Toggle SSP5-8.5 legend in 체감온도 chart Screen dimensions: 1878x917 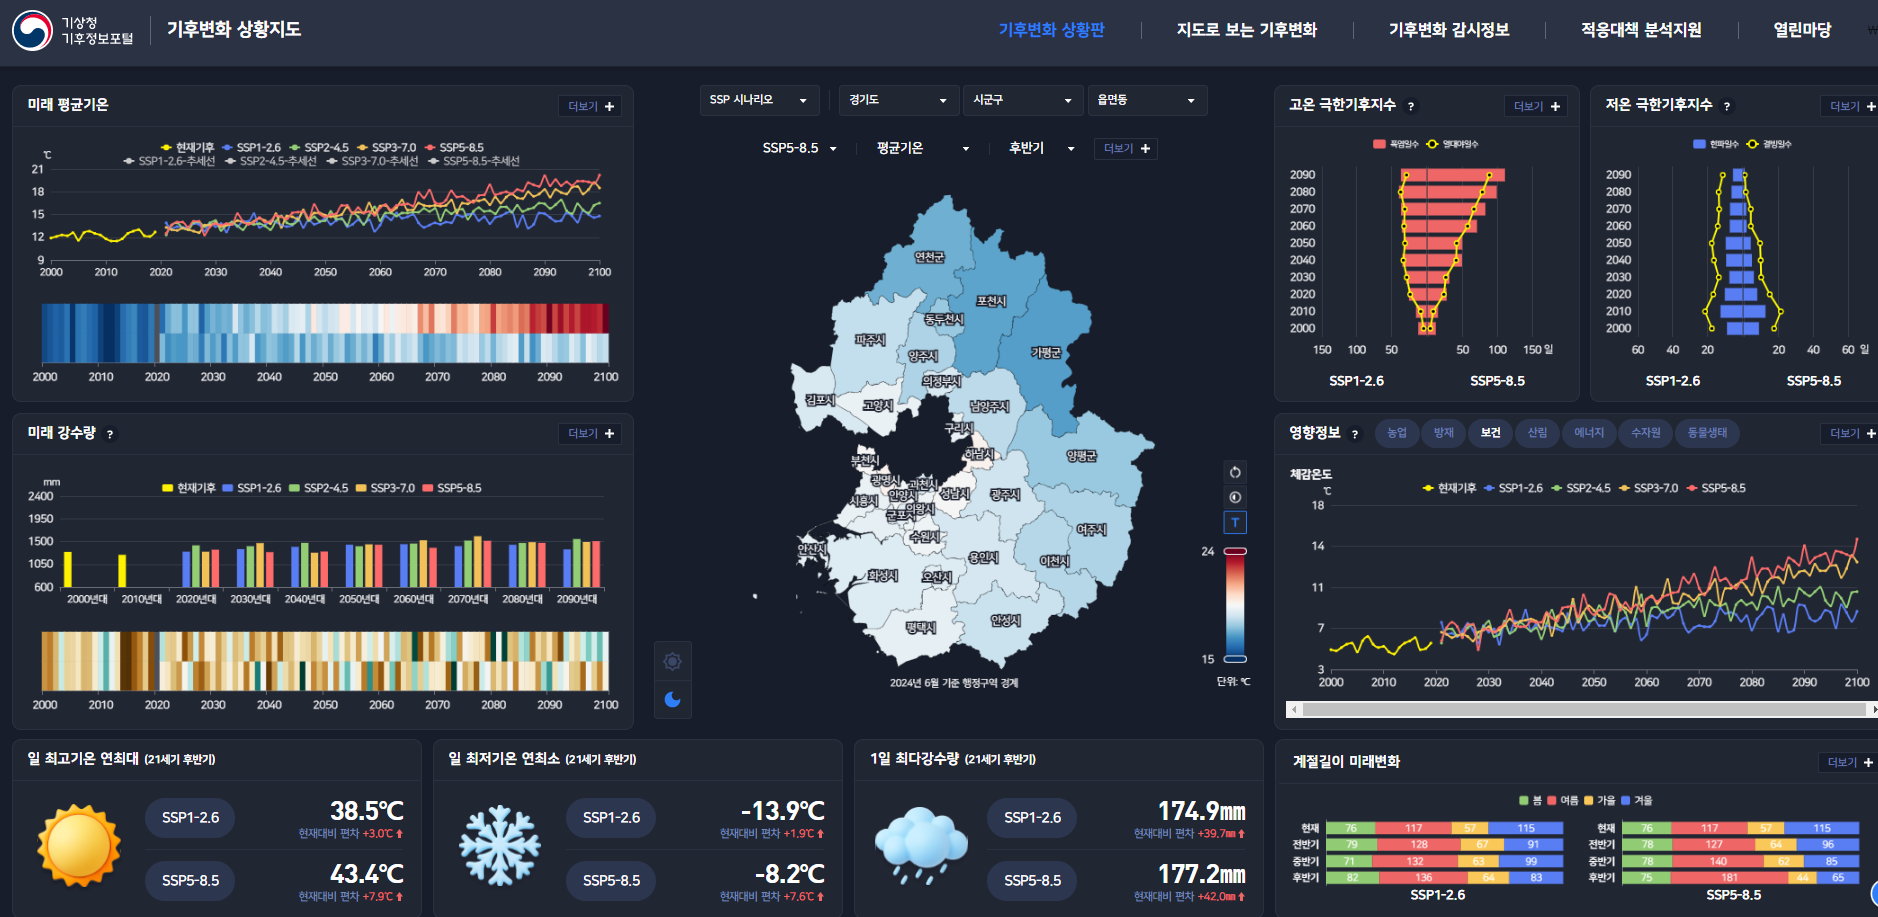pos(1716,488)
